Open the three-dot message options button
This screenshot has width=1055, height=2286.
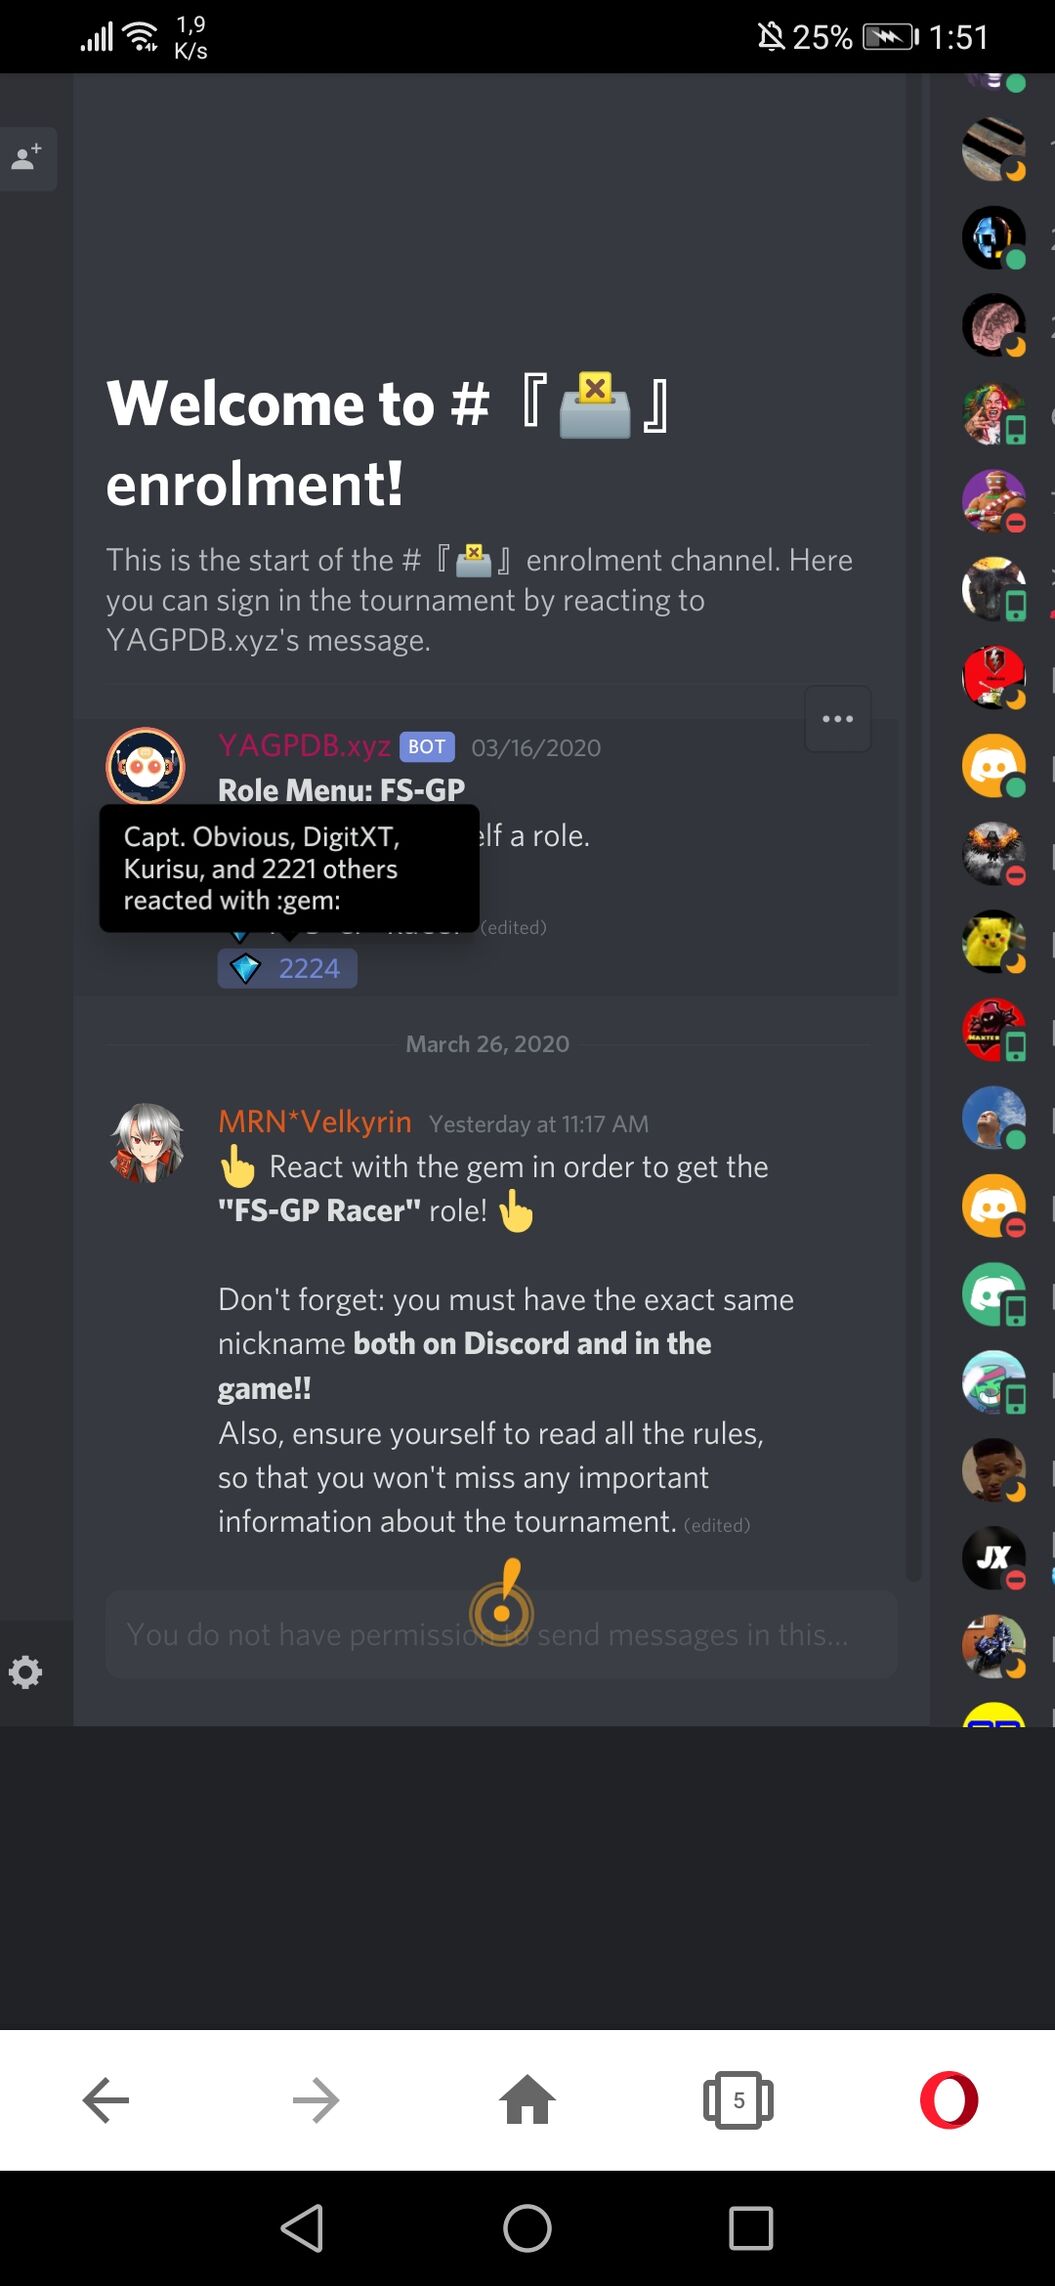click(838, 719)
